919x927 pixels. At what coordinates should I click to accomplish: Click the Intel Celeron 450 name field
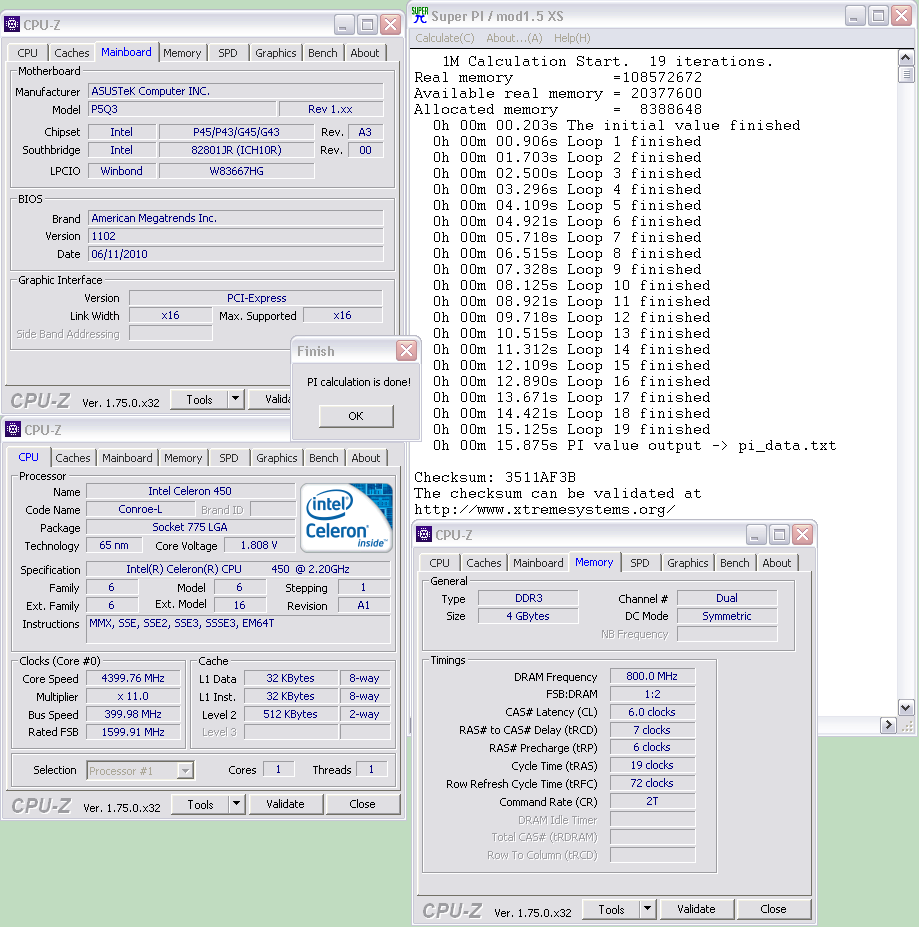[x=190, y=491]
